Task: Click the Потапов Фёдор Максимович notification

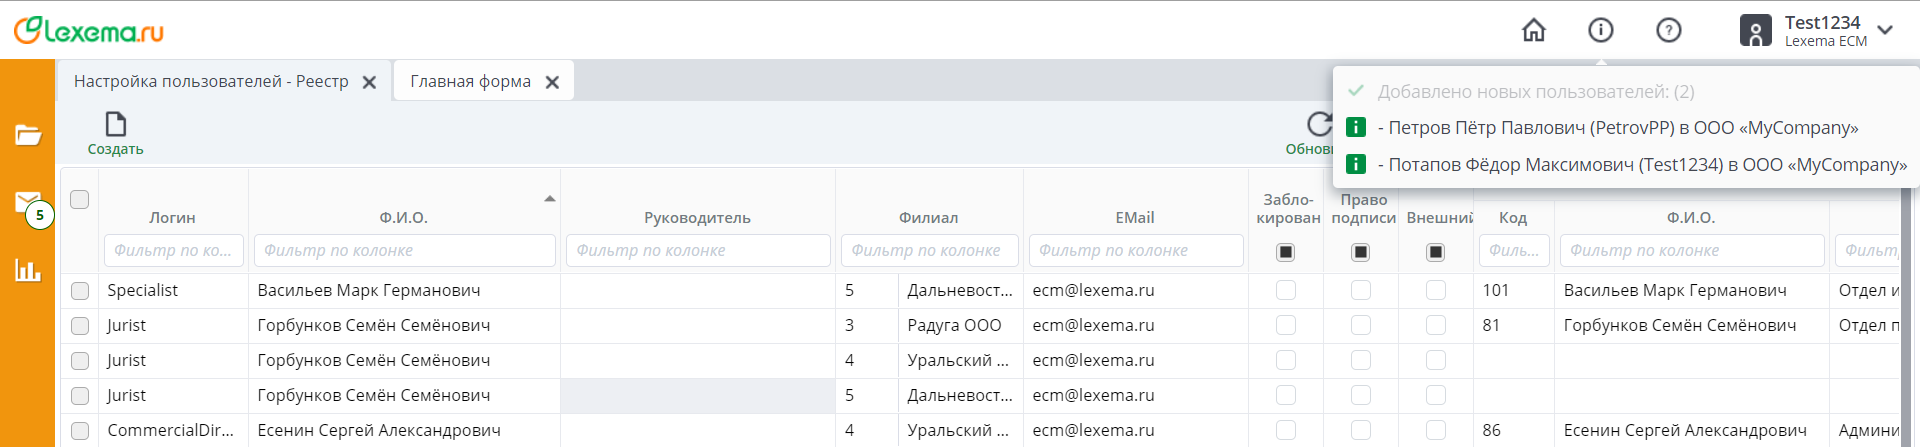Action: [1646, 165]
